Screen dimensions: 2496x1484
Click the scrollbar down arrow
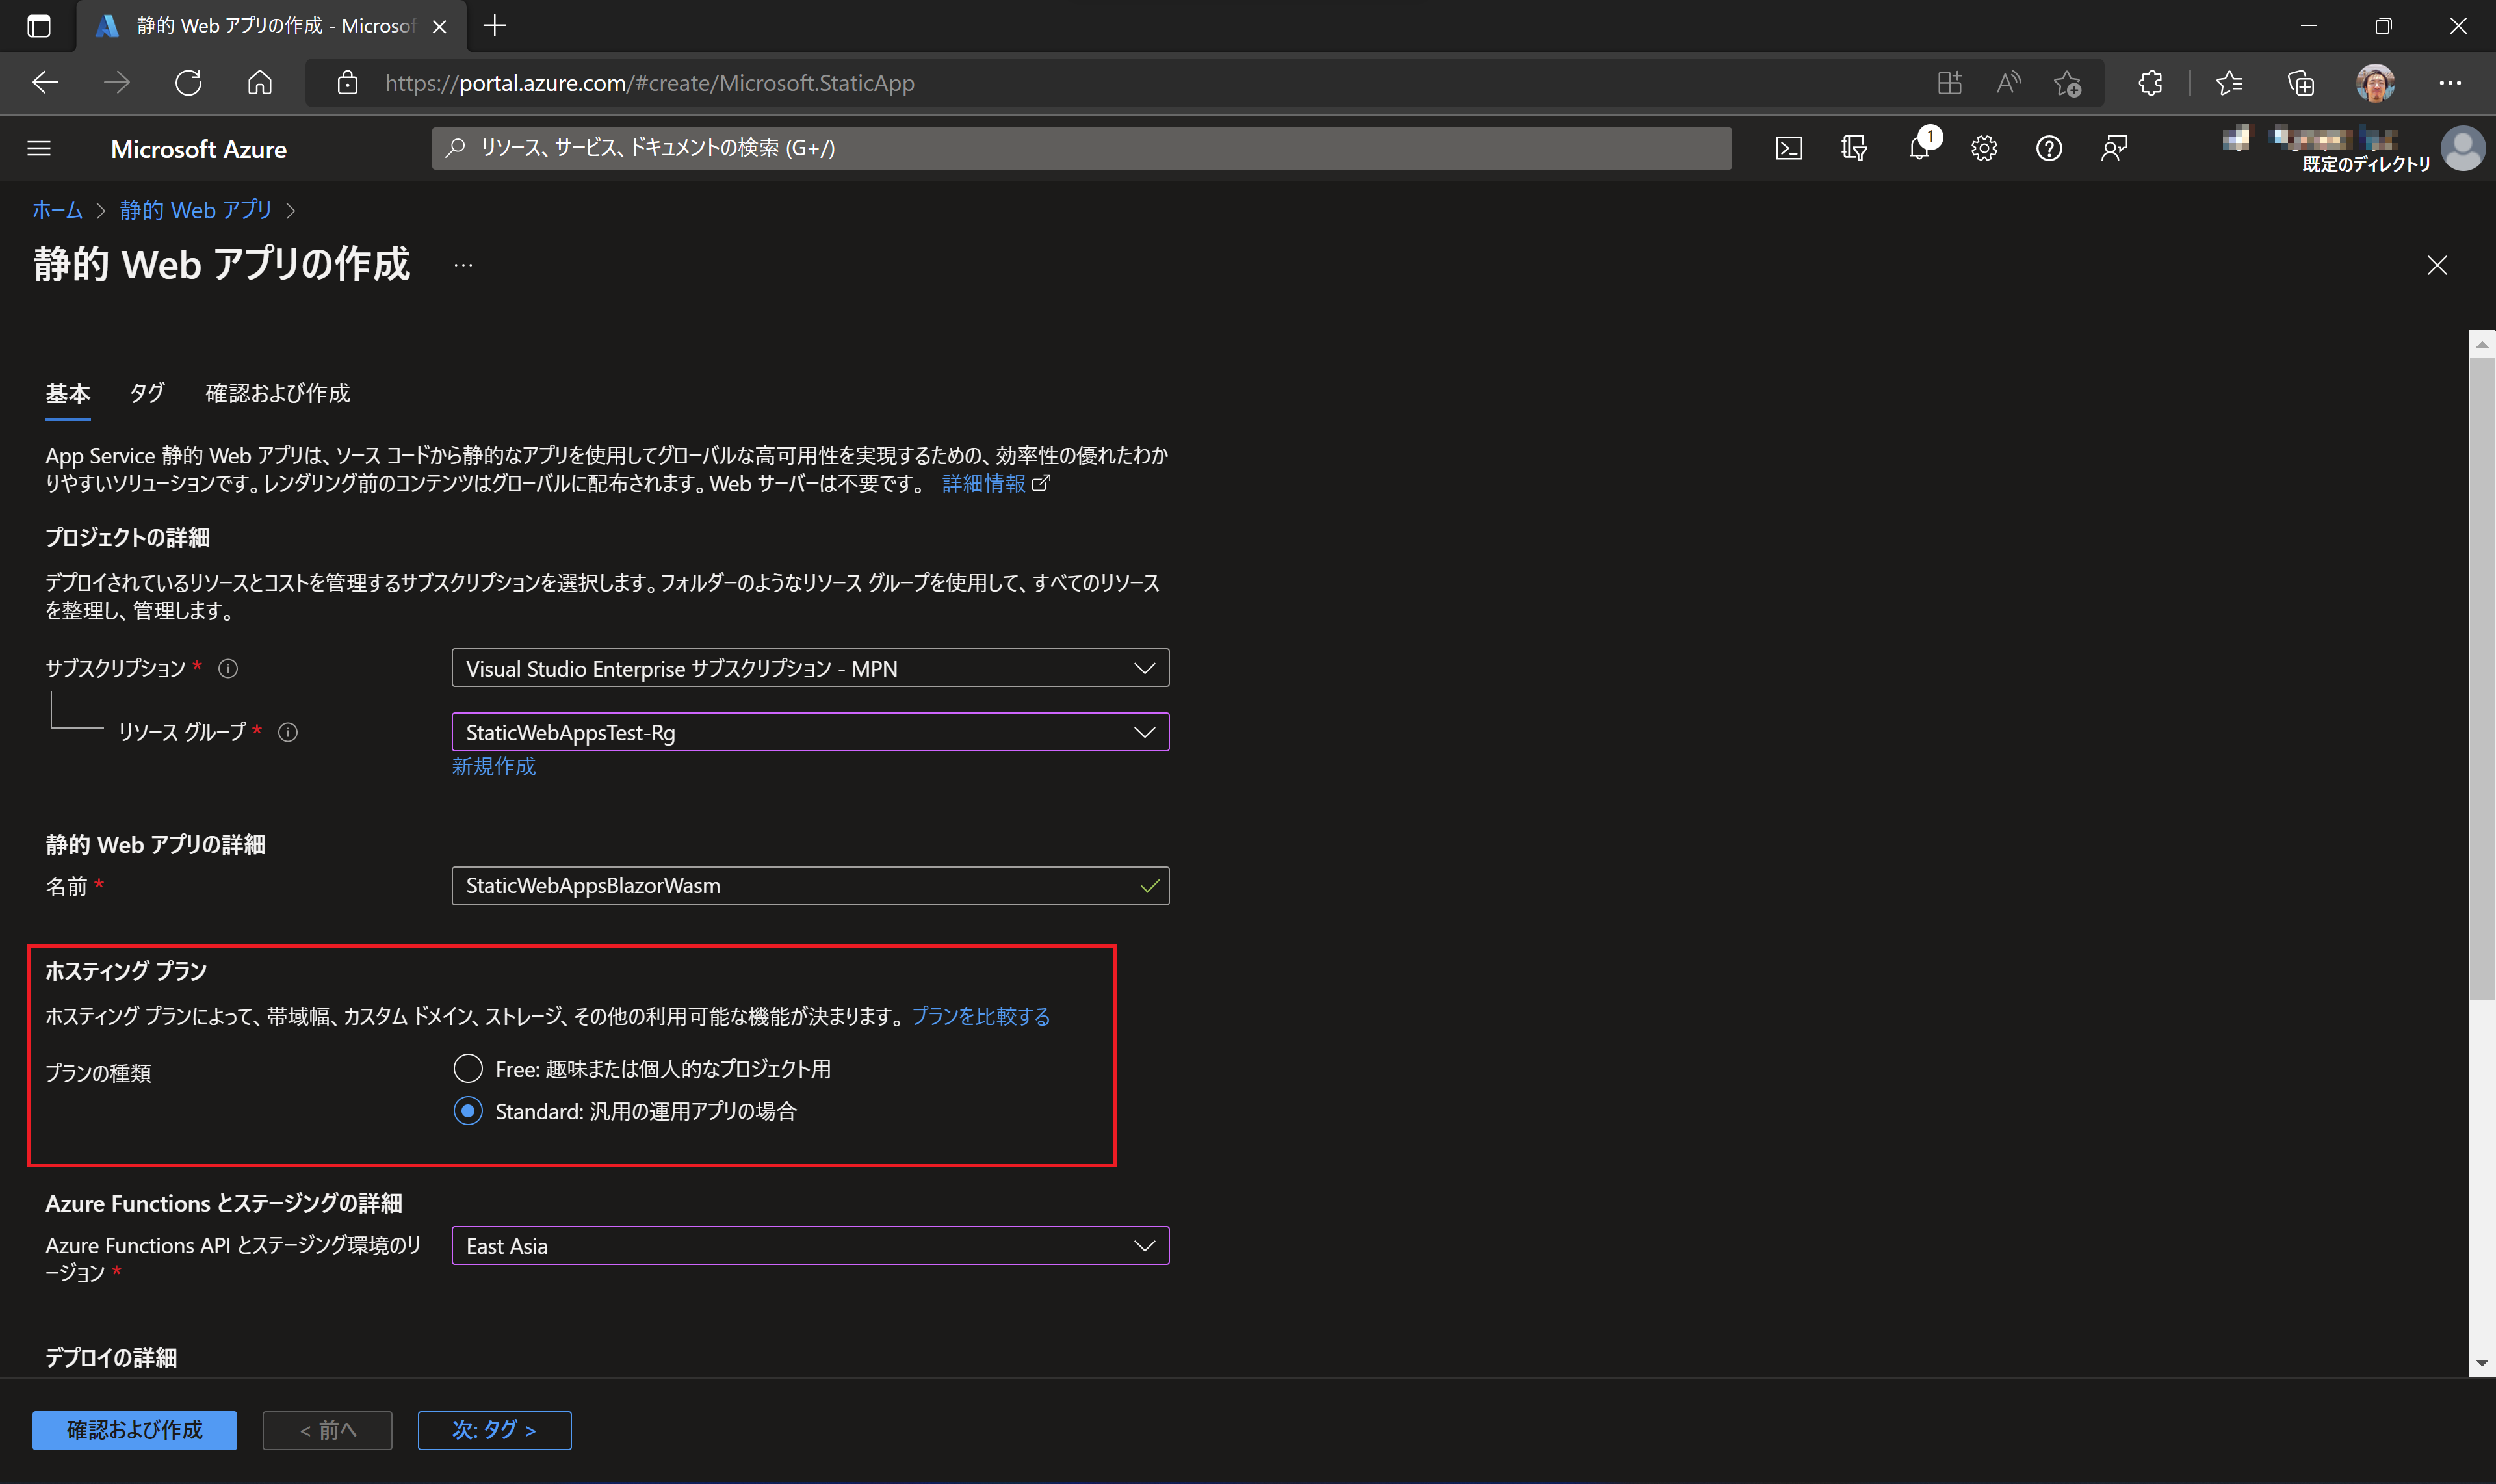pyautogui.click(x=2481, y=1363)
